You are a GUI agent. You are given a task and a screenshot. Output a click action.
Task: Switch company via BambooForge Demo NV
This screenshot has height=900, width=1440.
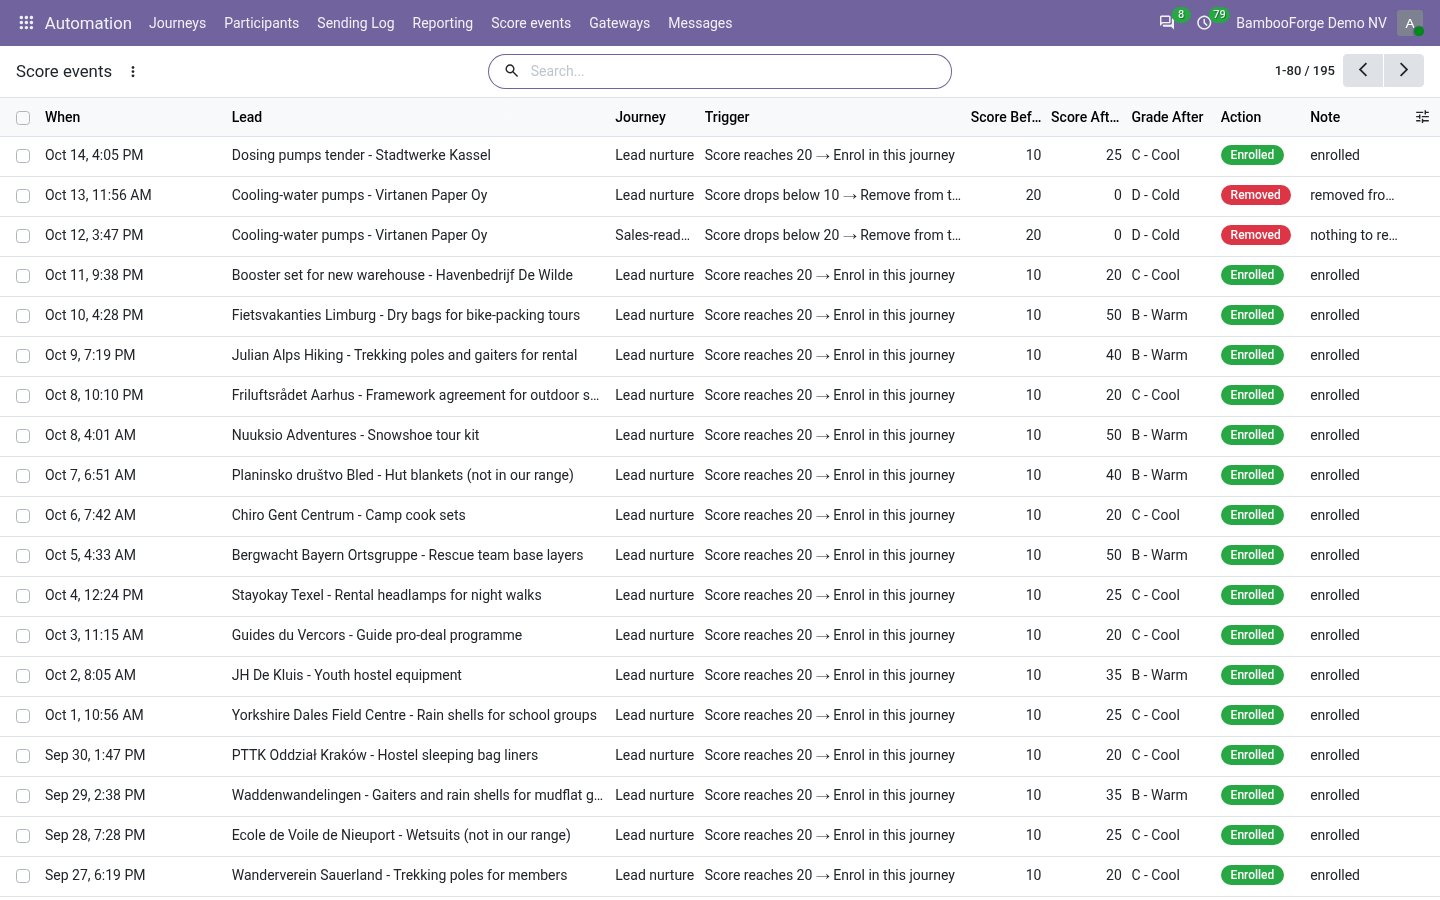pyautogui.click(x=1311, y=23)
